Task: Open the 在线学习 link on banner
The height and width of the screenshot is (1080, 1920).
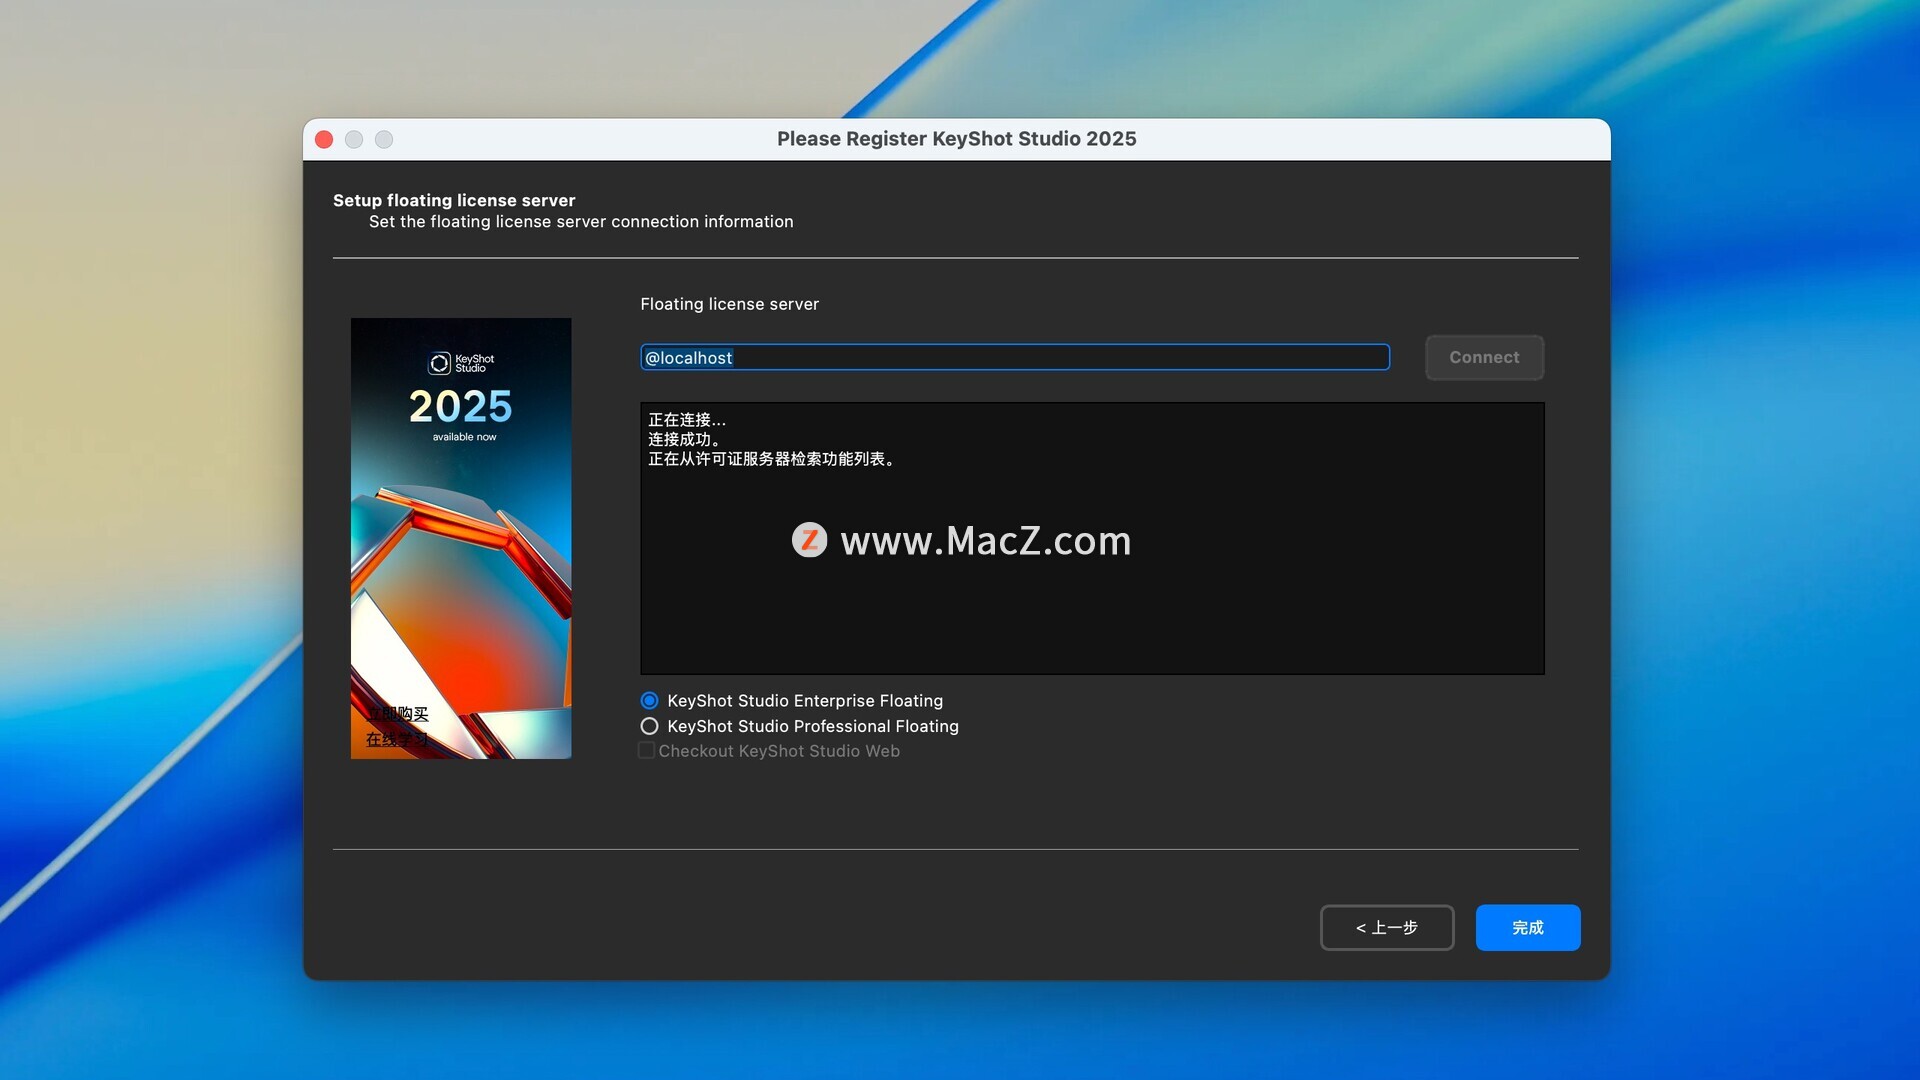Action: [397, 740]
